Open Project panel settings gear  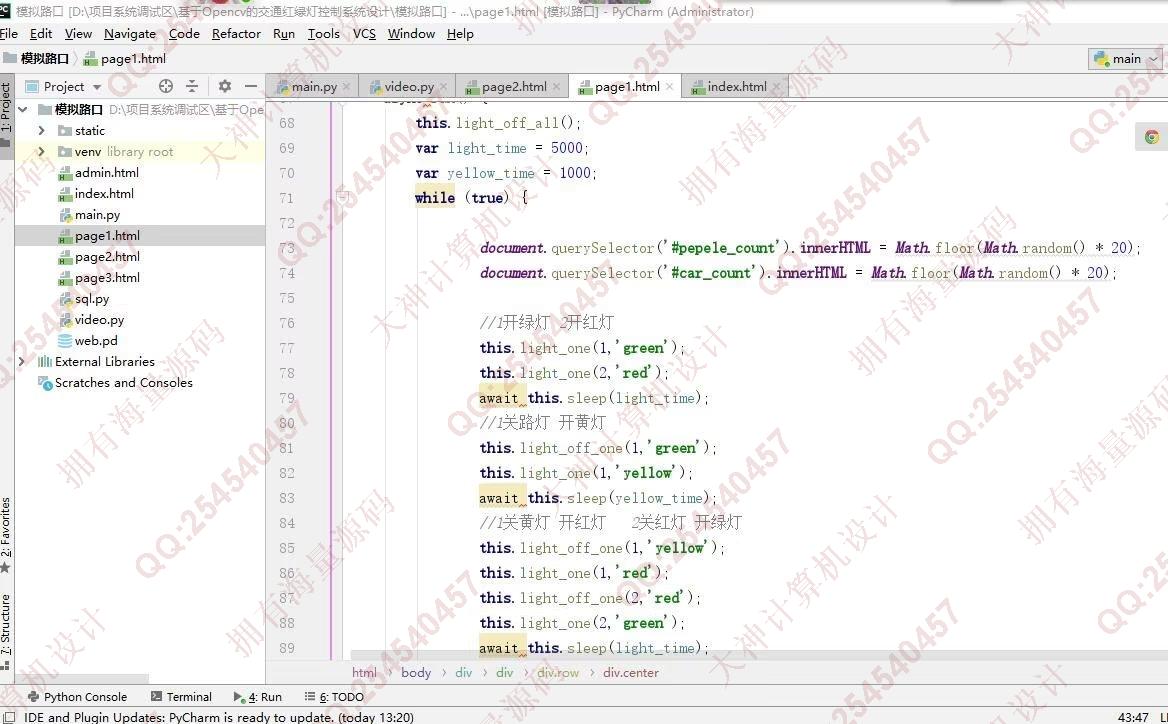(x=225, y=86)
